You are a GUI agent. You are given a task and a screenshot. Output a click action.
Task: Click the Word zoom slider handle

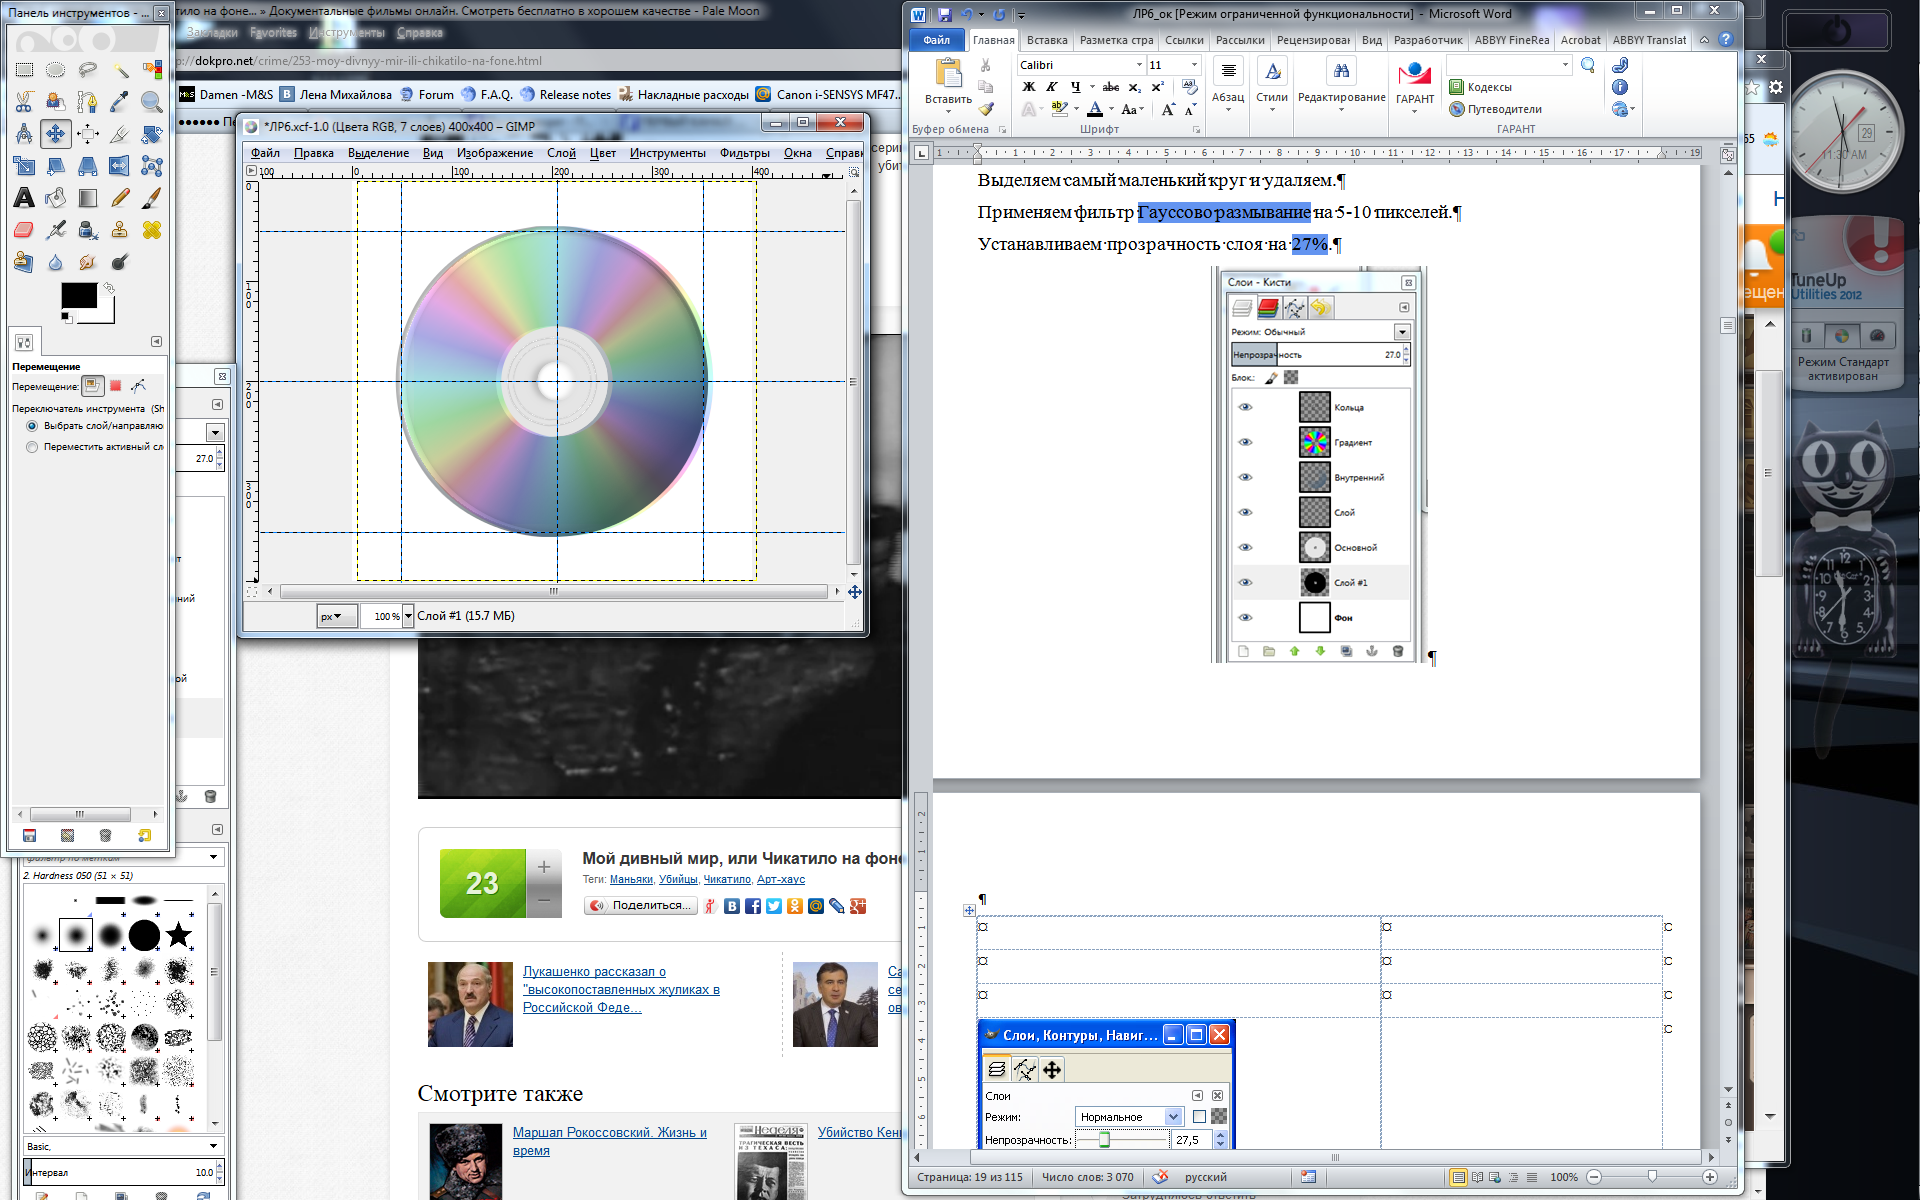click(1652, 1177)
